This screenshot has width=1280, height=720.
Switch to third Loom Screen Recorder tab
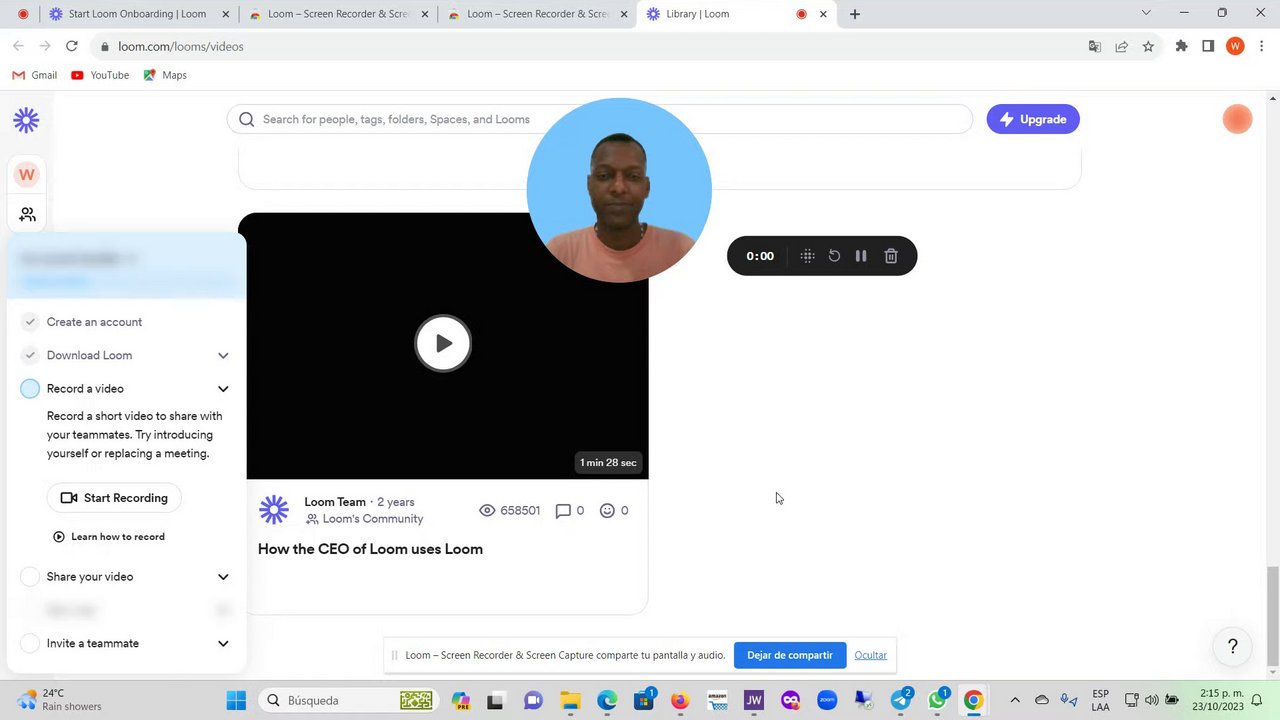pos(537,14)
